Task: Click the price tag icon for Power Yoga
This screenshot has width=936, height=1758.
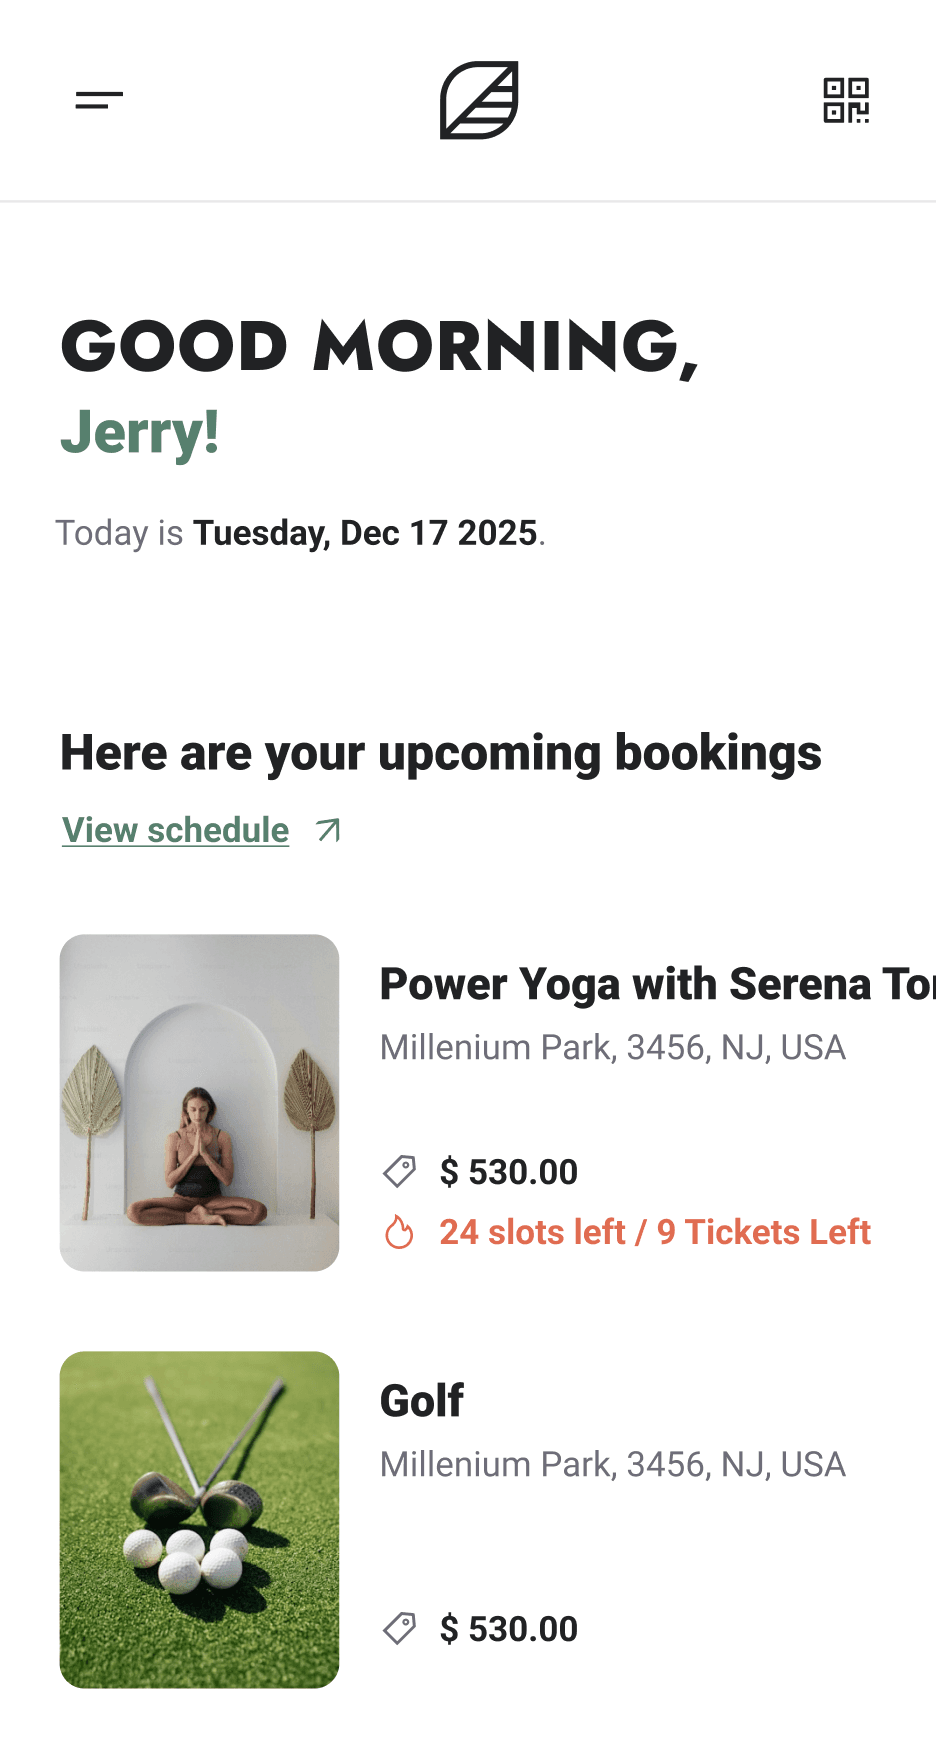Action: tap(400, 1171)
